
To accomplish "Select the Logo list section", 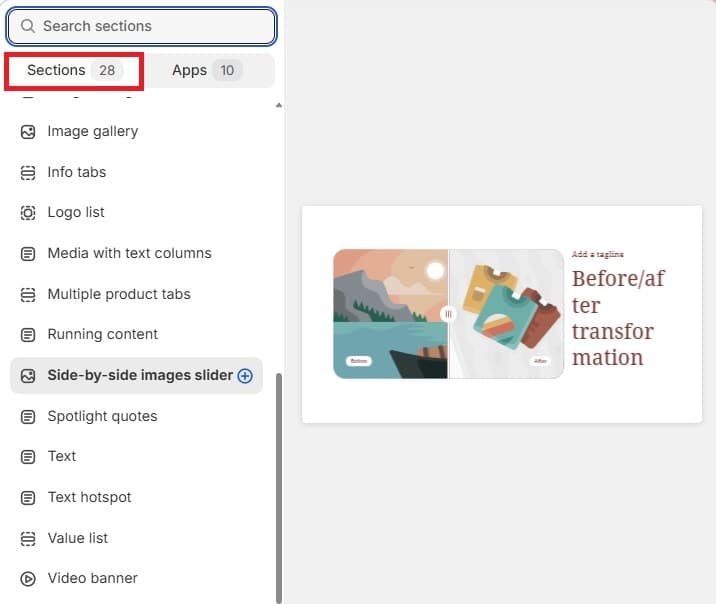I will coord(76,212).
